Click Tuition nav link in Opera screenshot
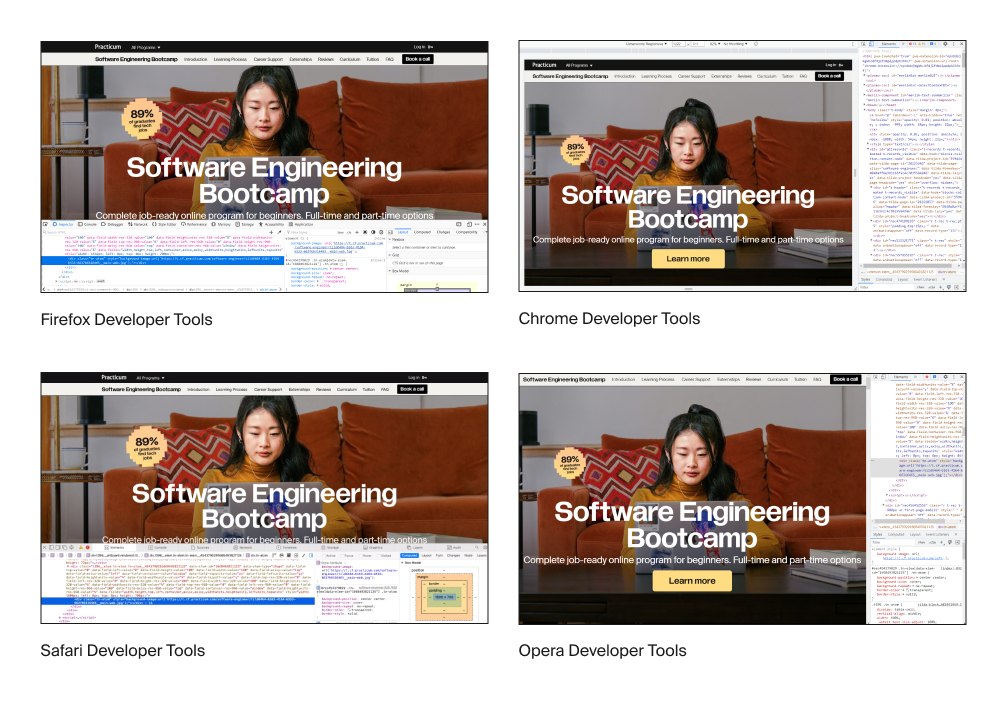This screenshot has height=717, width=1001. click(x=800, y=379)
